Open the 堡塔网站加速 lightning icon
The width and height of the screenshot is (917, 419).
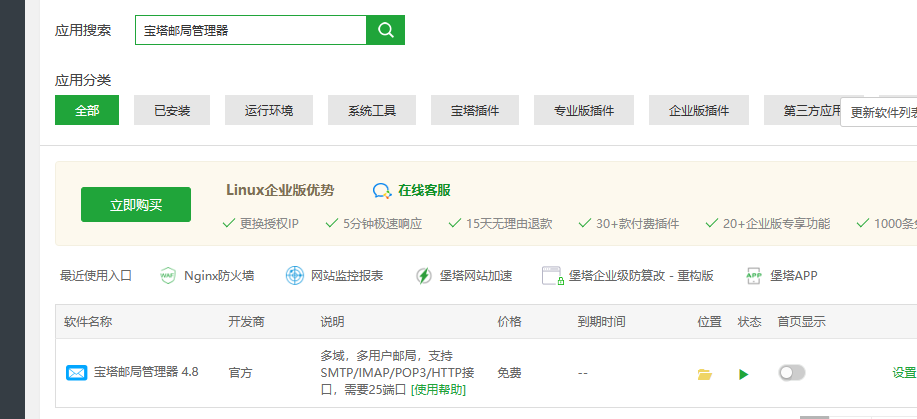click(424, 276)
